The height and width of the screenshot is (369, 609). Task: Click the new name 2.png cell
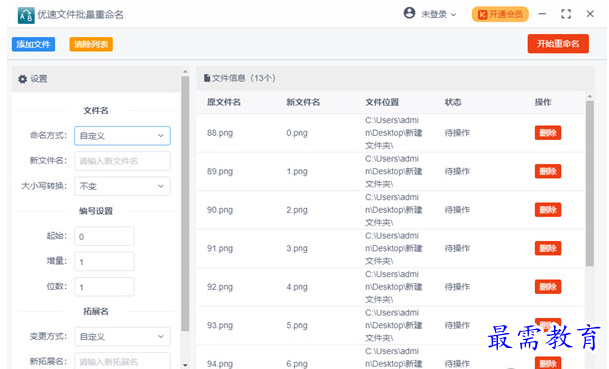tap(297, 210)
